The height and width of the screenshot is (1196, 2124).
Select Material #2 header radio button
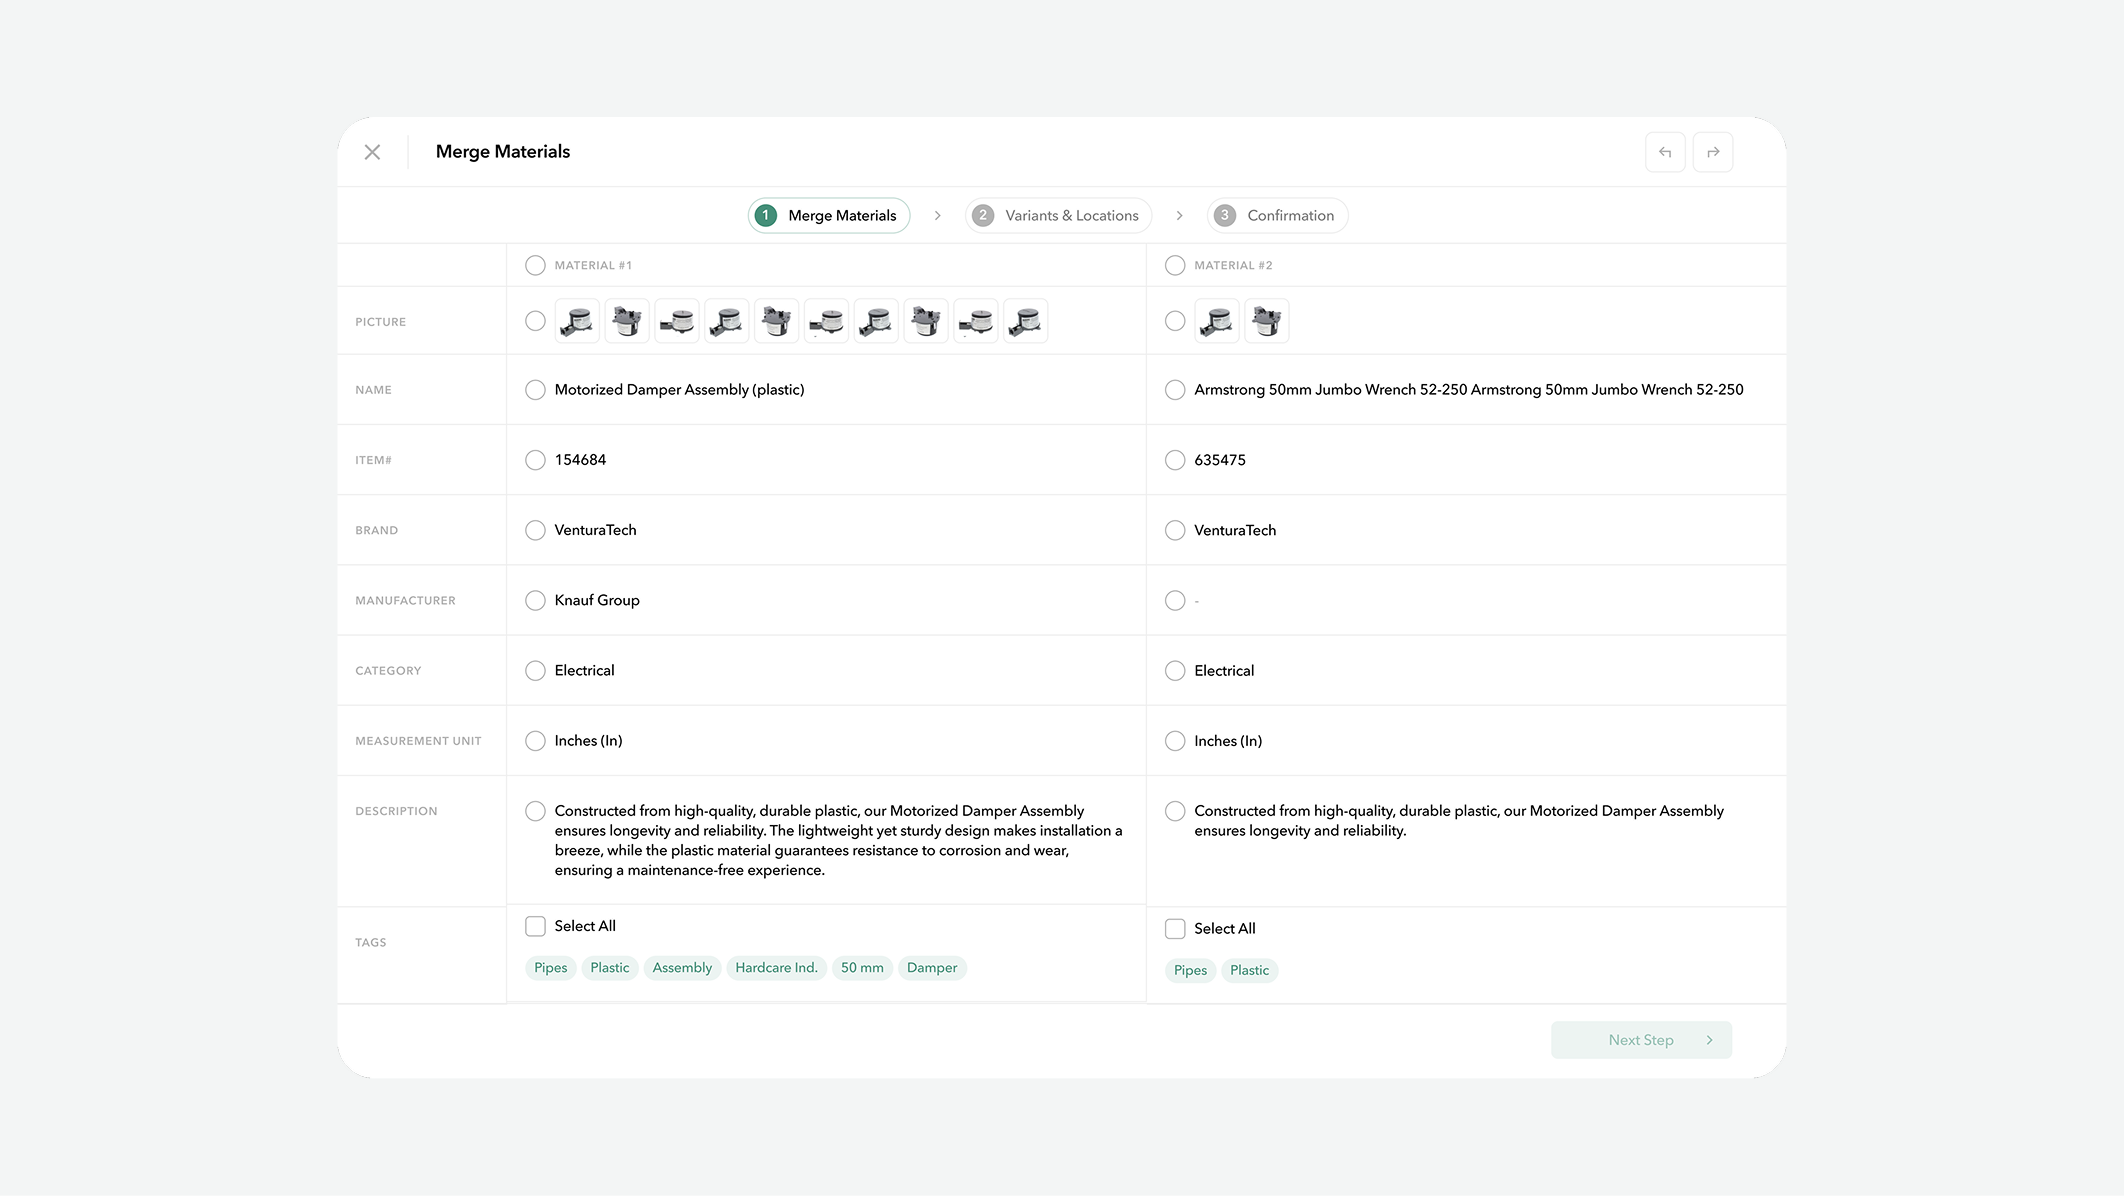coord(1175,265)
